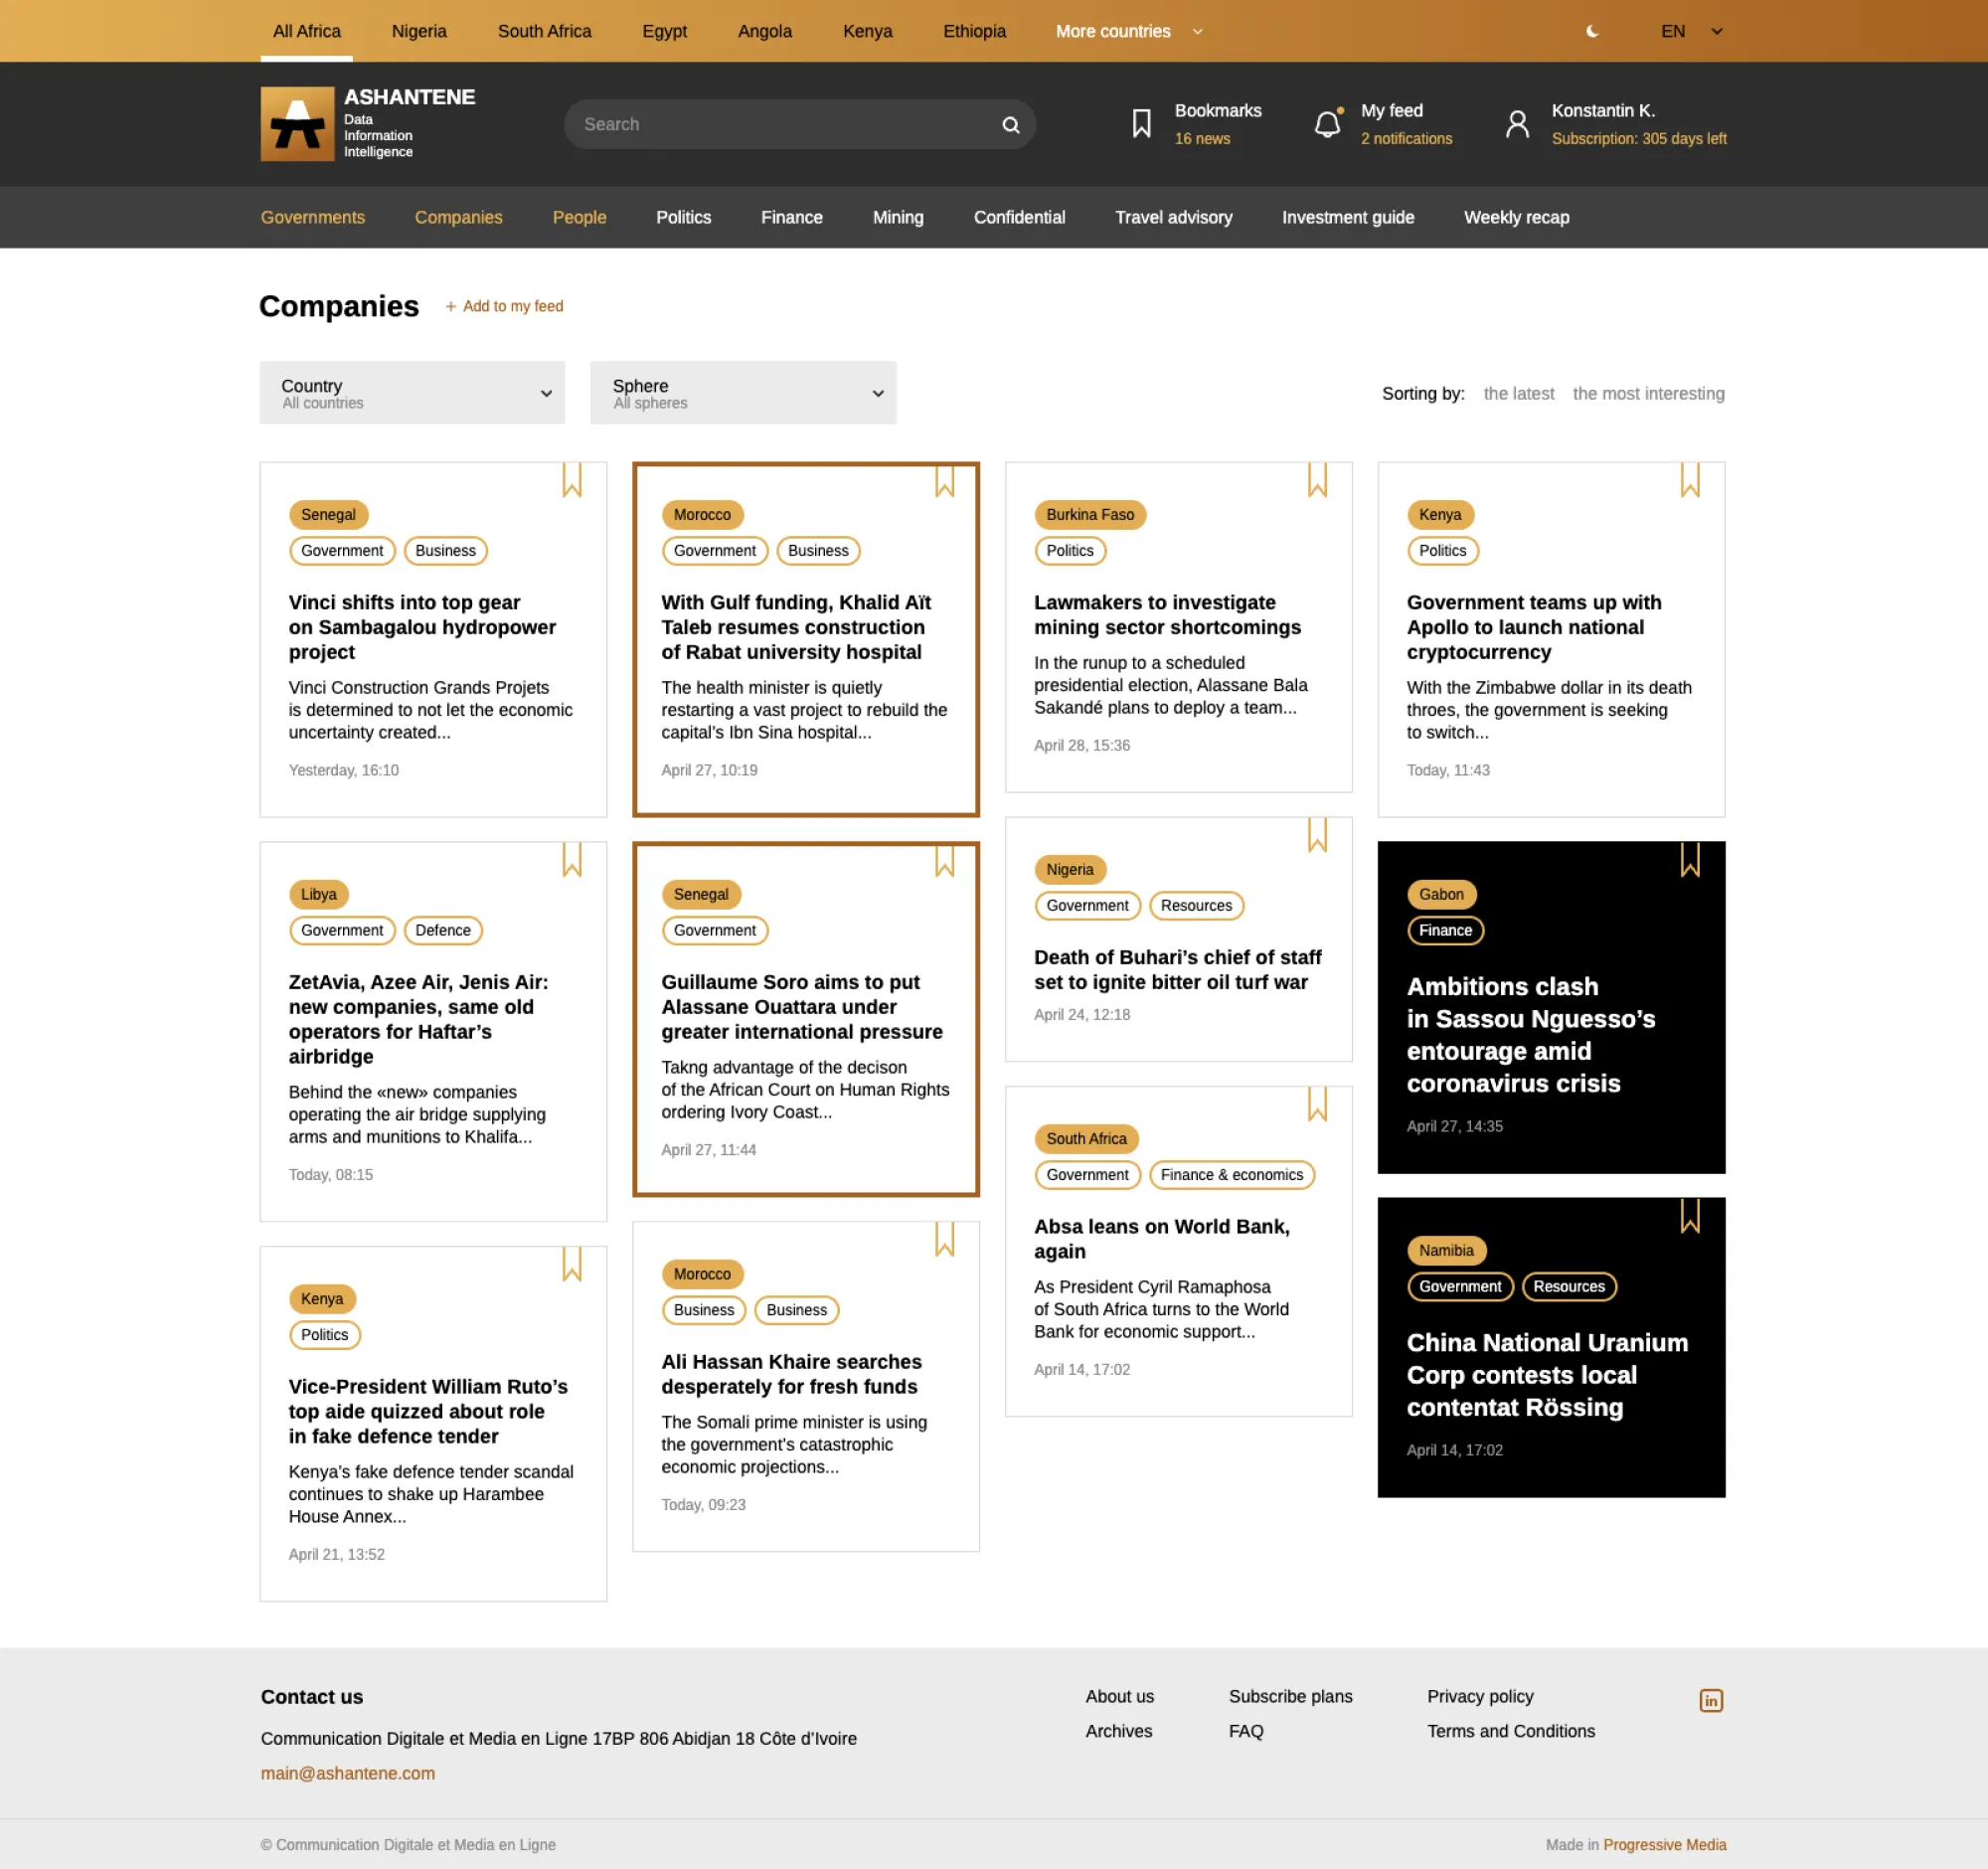Open the Bookmarks icon in header

click(1141, 124)
